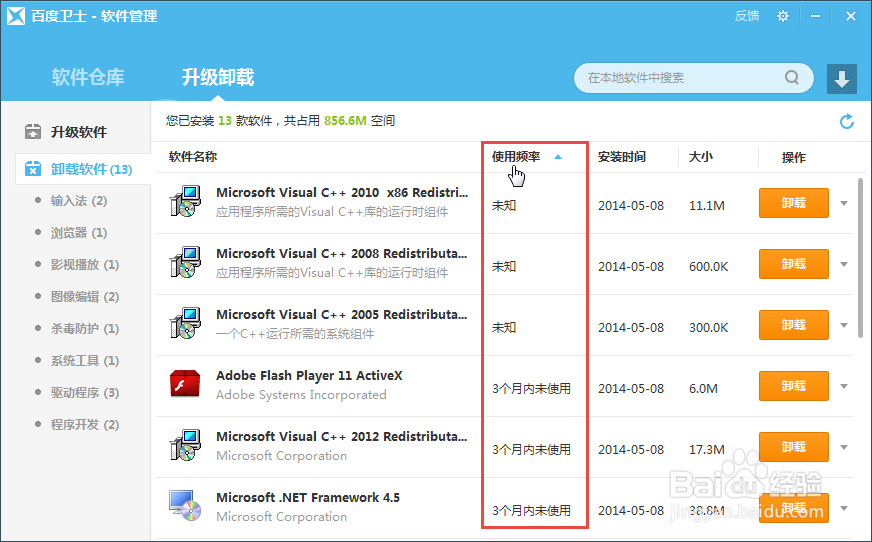This screenshot has height=542, width=872.
Task: Click the search magnifier icon
Action: coord(792,77)
